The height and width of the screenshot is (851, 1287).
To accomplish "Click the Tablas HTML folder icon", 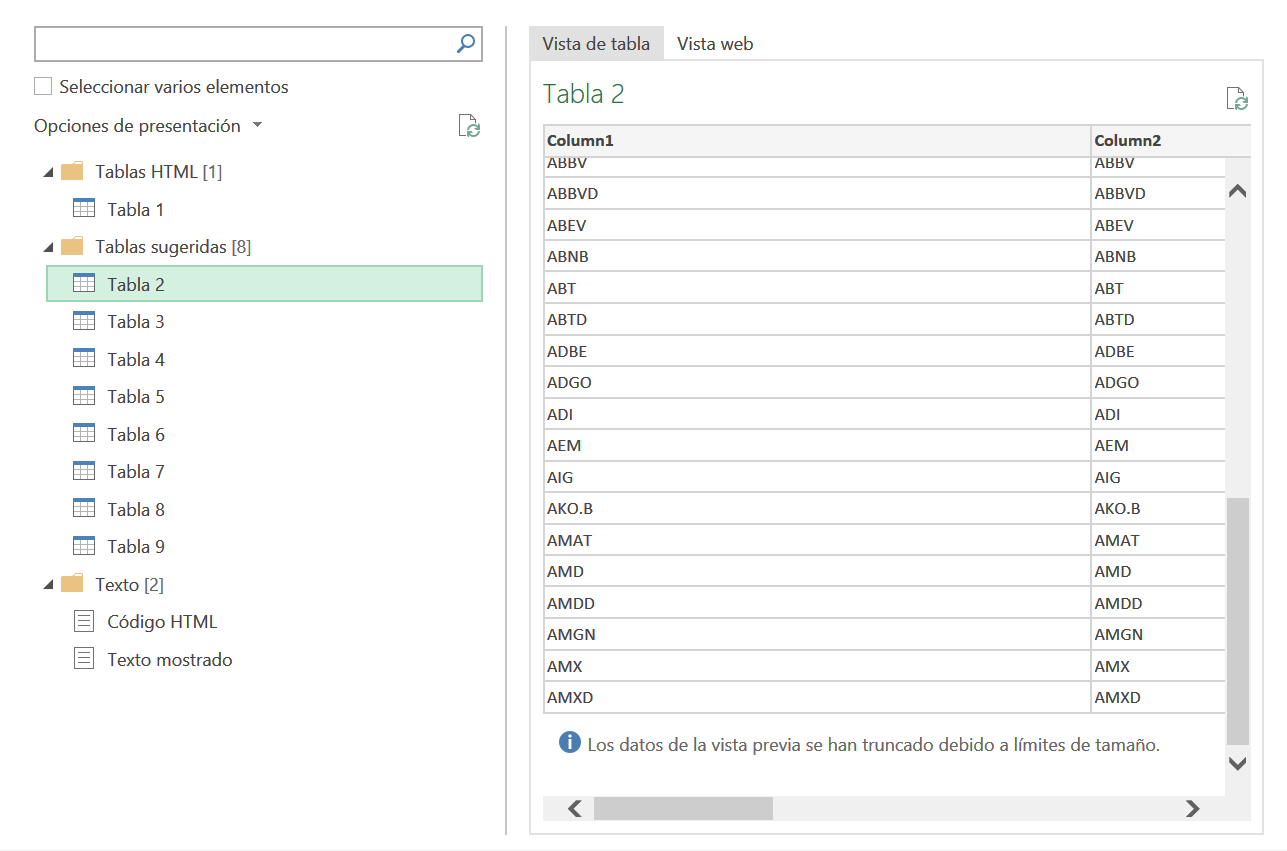I will point(72,171).
